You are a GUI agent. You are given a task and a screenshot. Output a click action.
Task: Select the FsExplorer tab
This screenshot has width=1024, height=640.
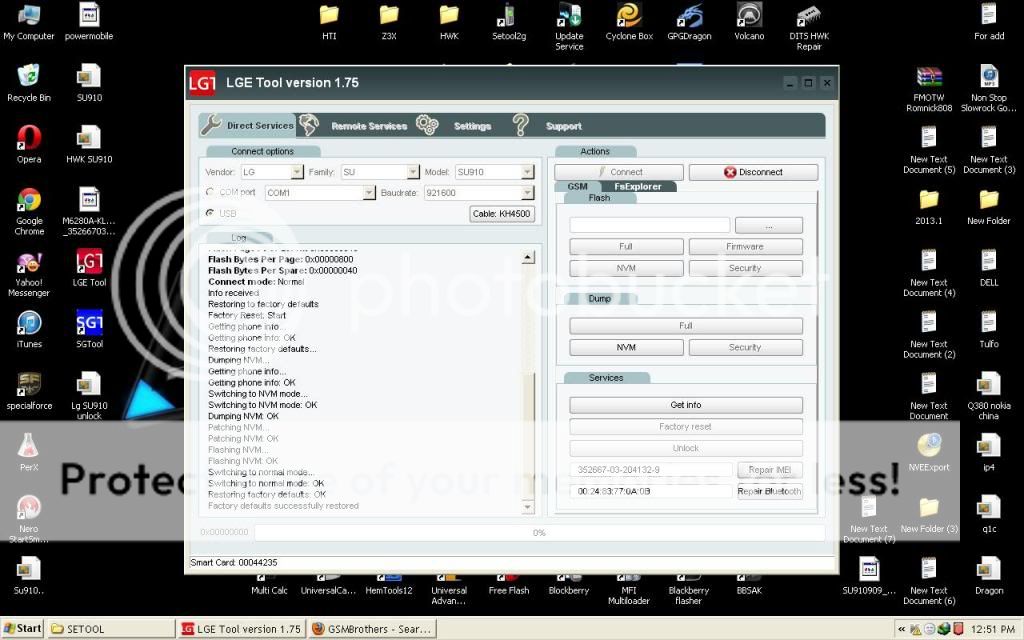pyautogui.click(x=638, y=186)
